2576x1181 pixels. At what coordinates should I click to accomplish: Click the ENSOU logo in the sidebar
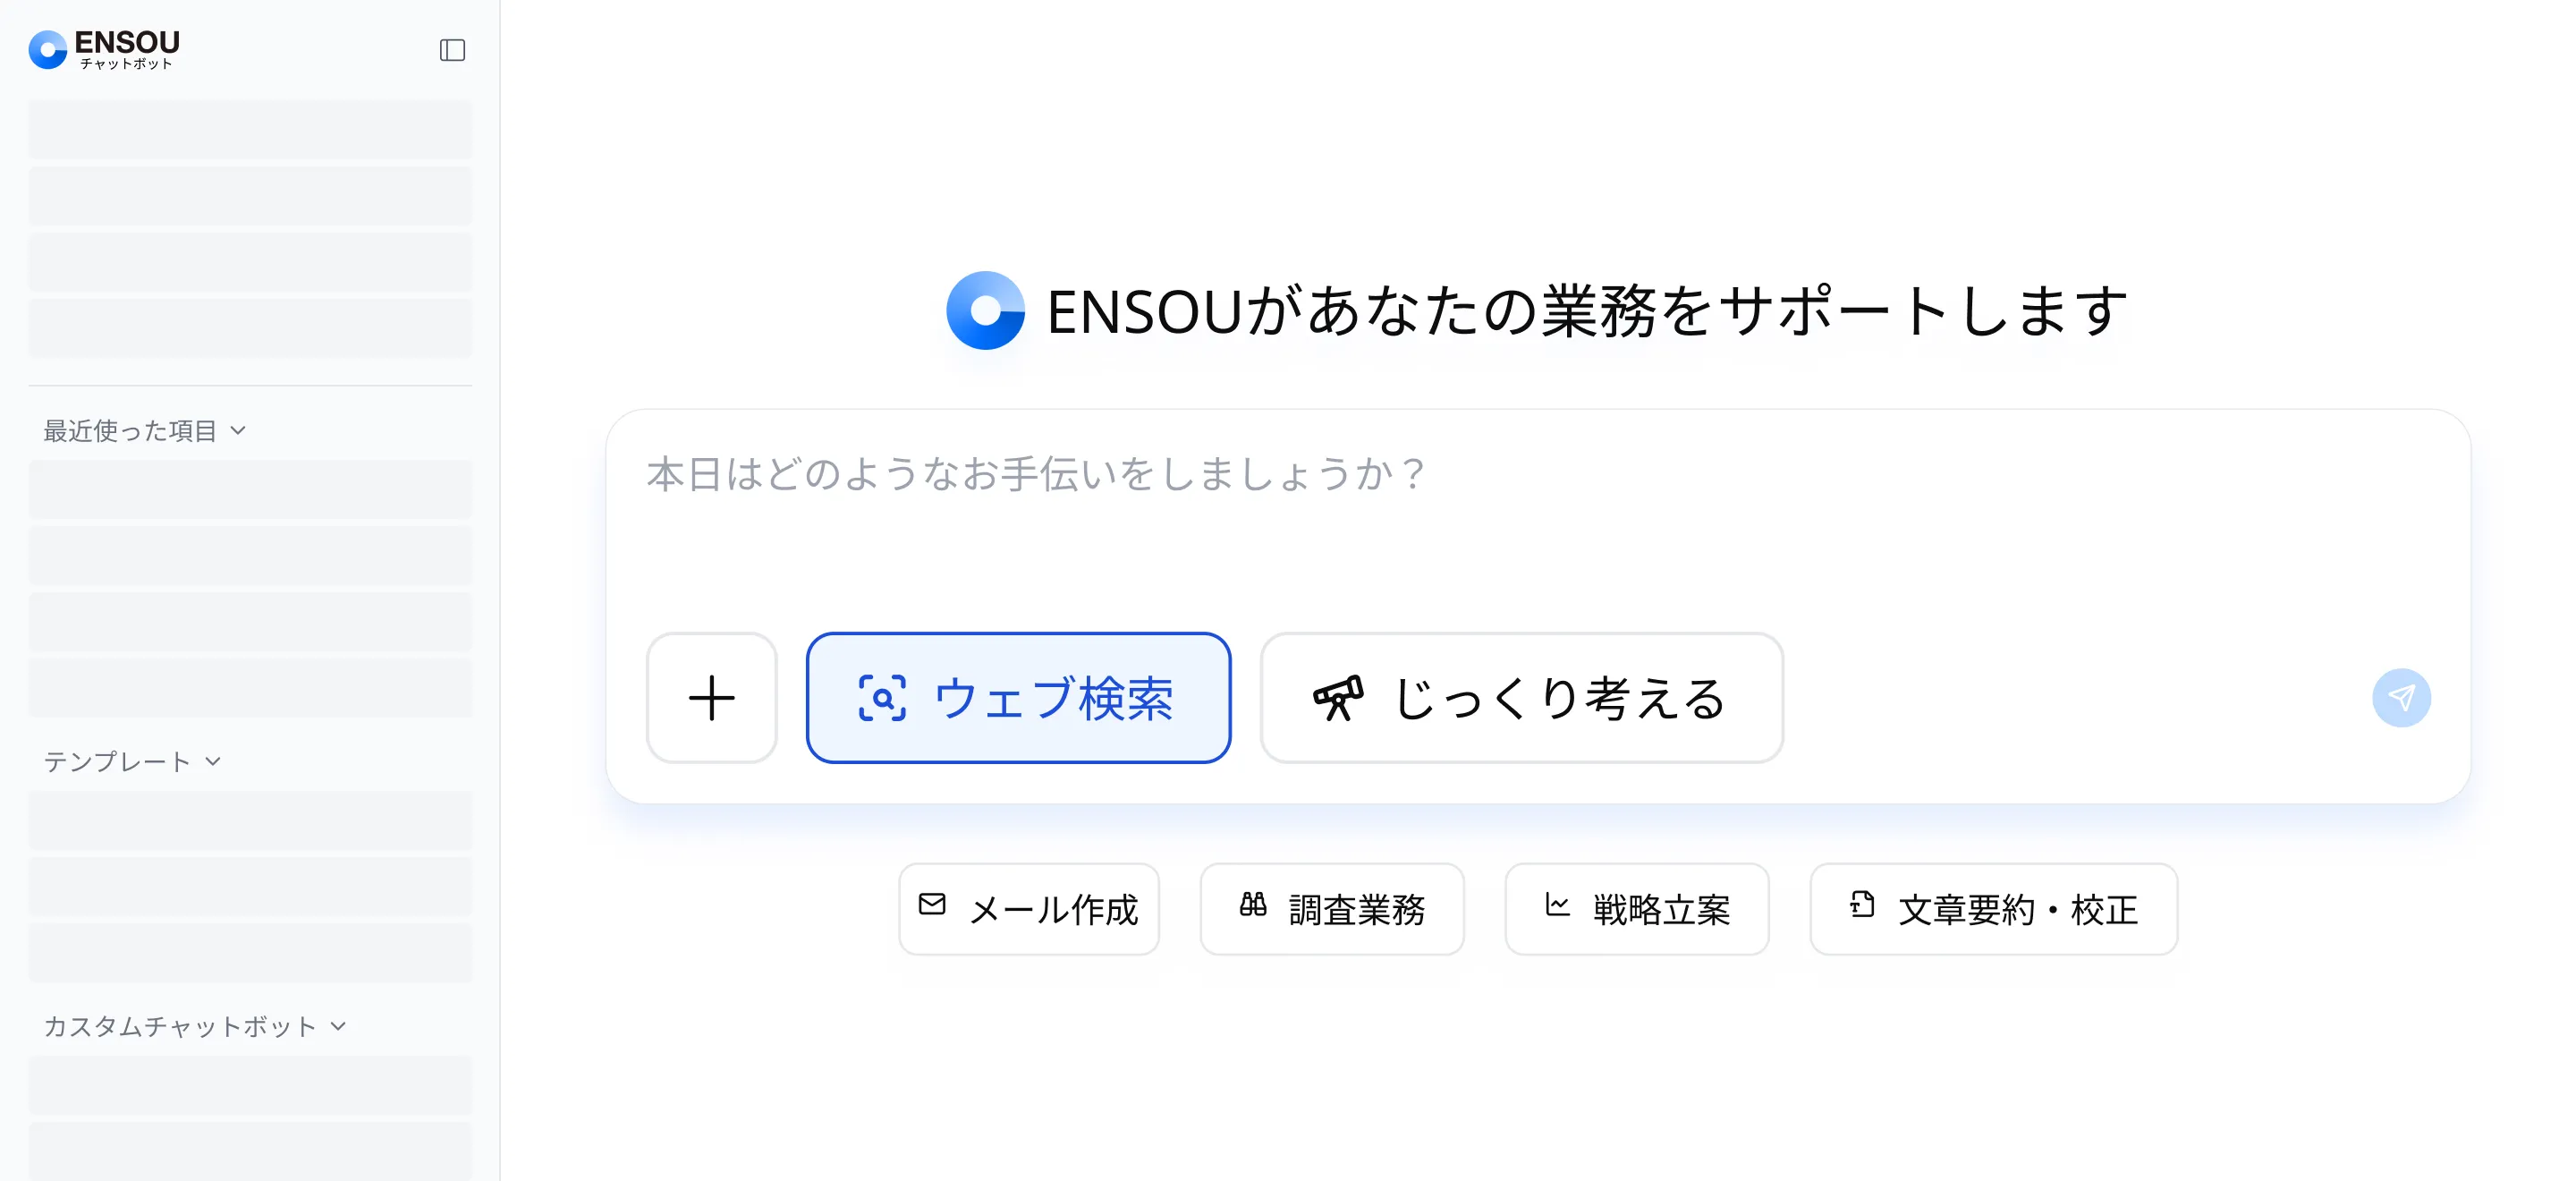104,49
